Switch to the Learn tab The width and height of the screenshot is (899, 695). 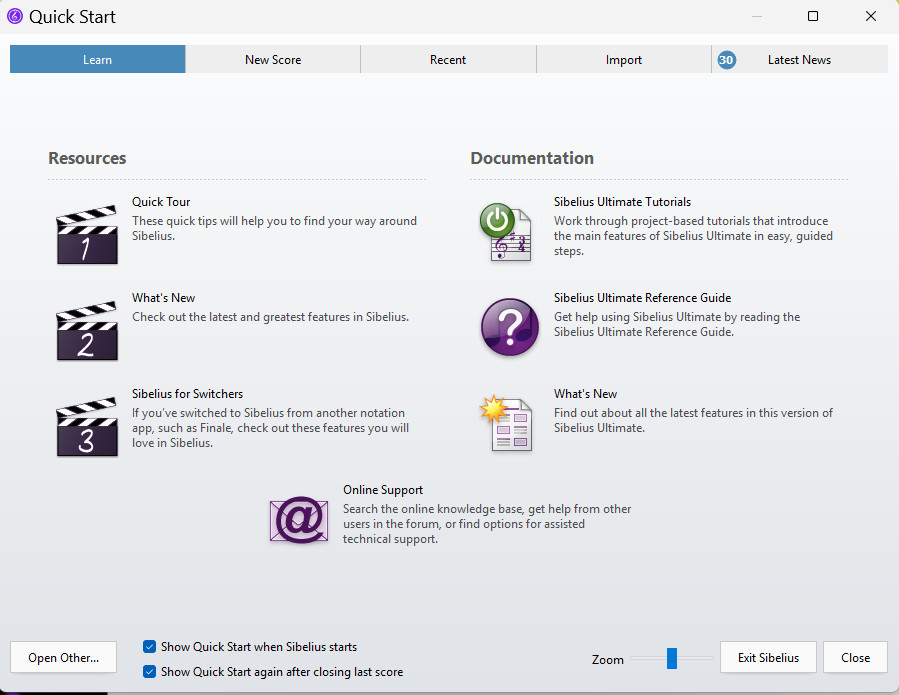[97, 59]
